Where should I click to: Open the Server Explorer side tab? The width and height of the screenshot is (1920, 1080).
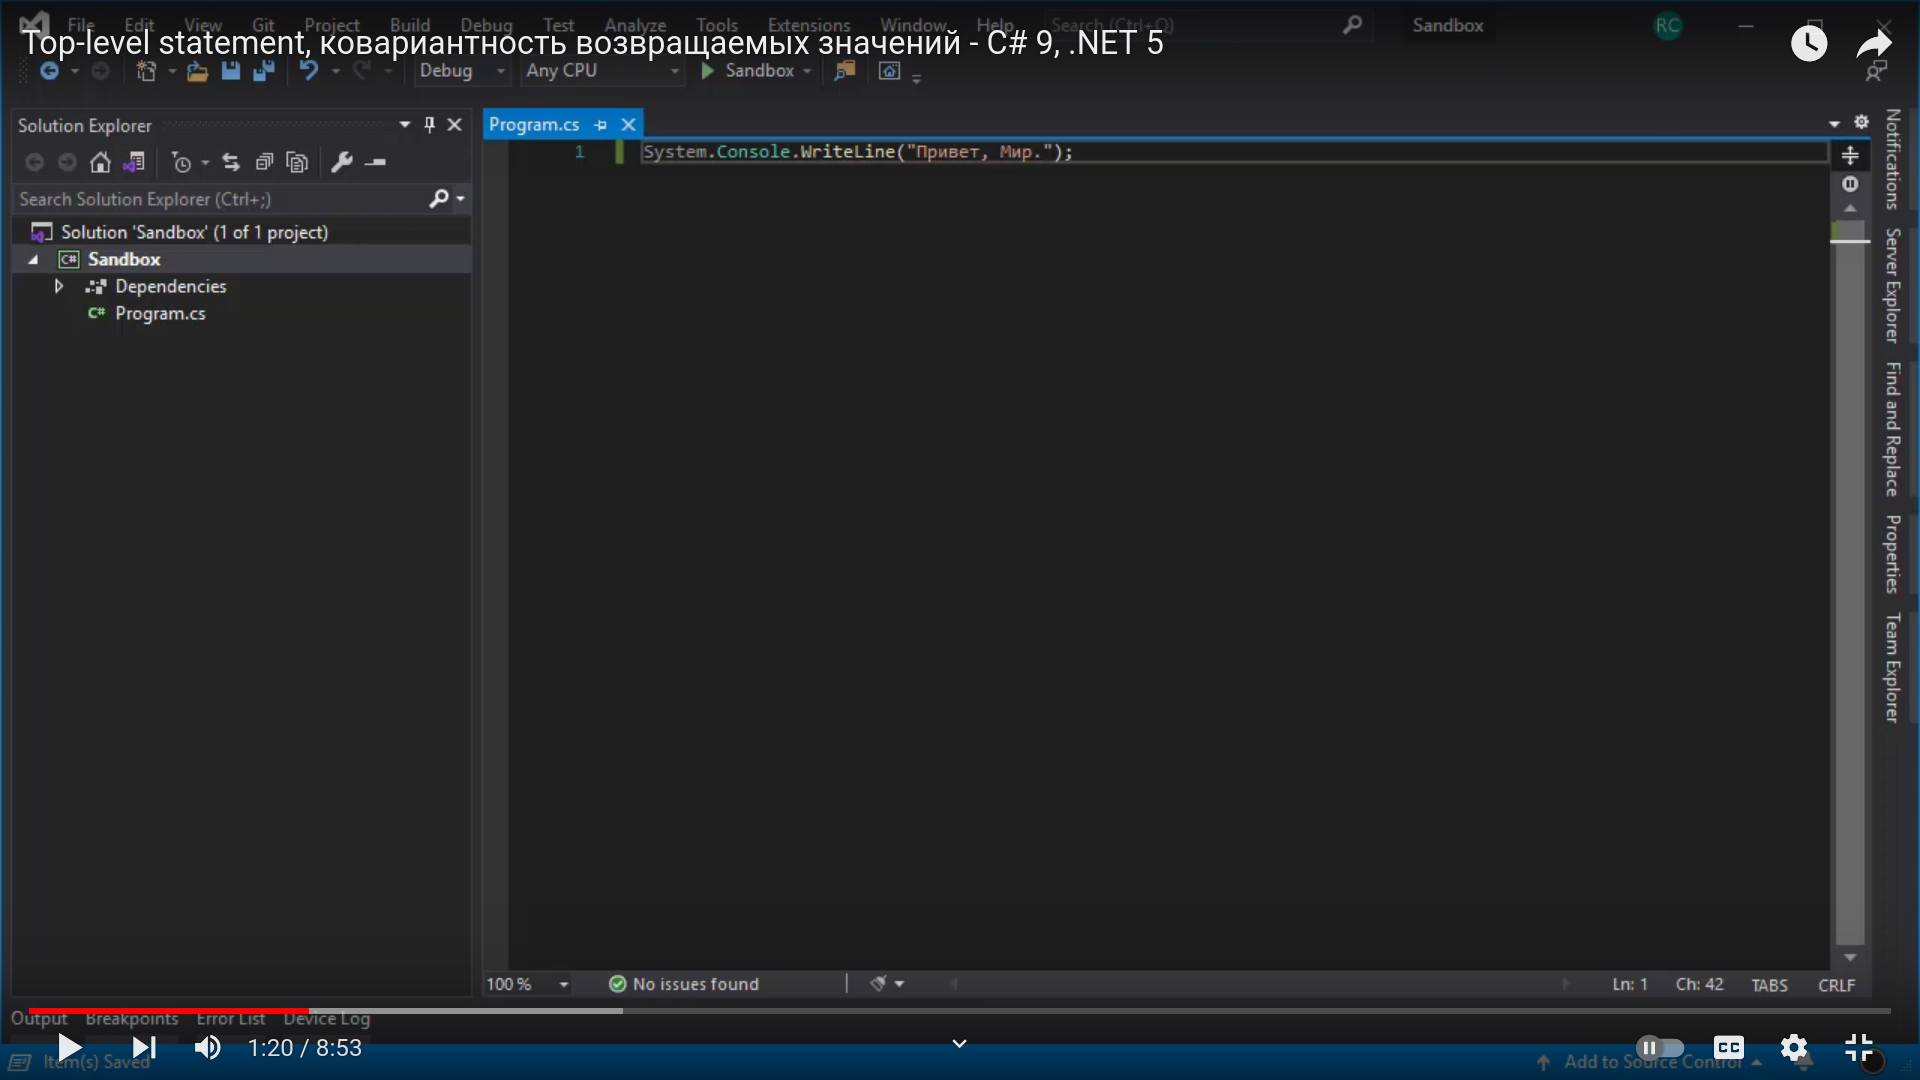pos(1892,285)
